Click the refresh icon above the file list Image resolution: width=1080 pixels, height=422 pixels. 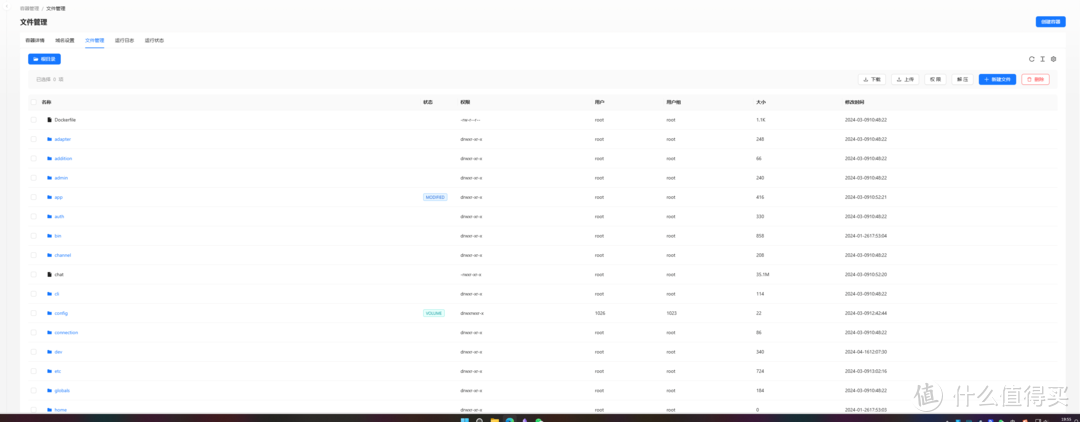[x=1031, y=59]
